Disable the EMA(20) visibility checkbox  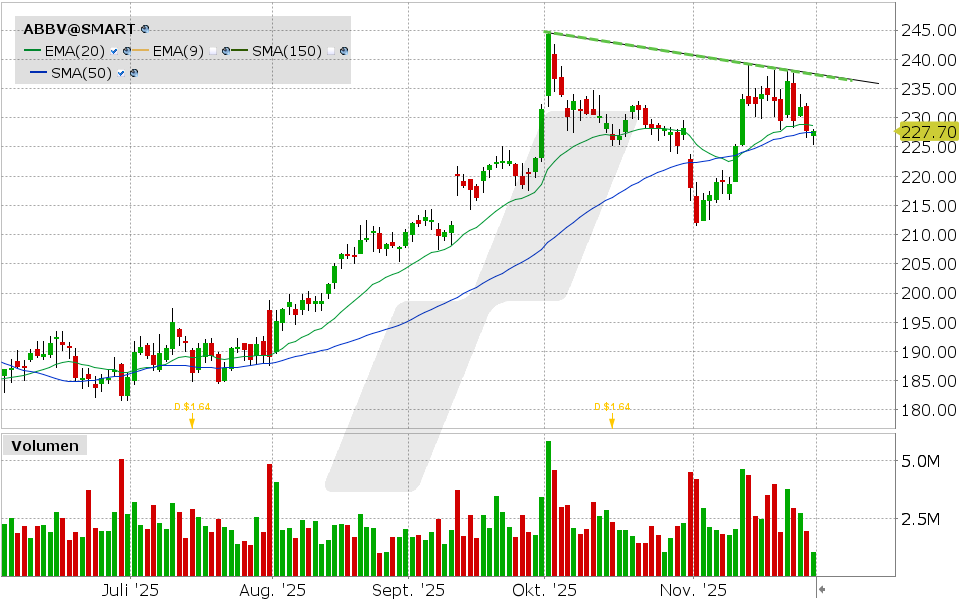(x=113, y=51)
